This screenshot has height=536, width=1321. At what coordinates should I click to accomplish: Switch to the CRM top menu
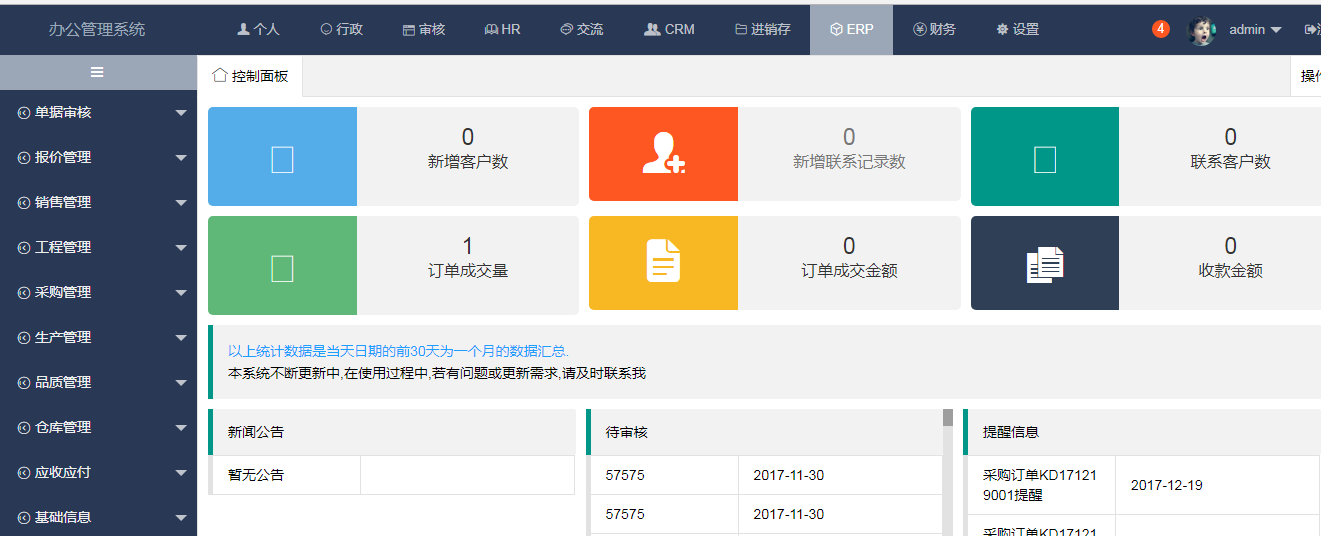click(x=669, y=29)
